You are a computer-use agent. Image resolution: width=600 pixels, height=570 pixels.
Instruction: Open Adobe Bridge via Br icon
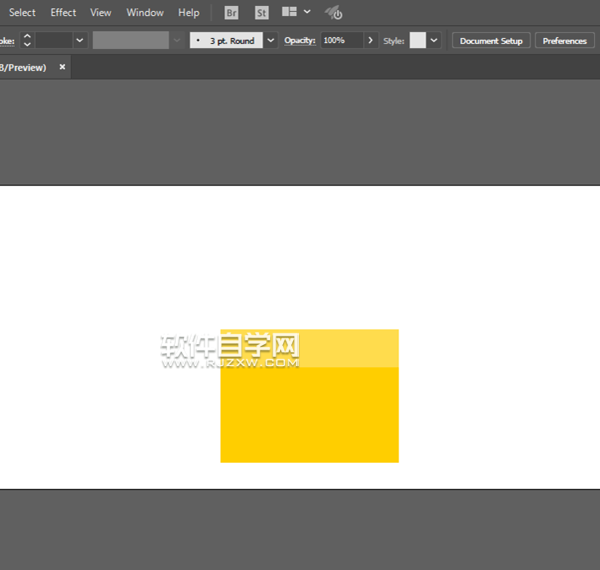pyautogui.click(x=231, y=13)
